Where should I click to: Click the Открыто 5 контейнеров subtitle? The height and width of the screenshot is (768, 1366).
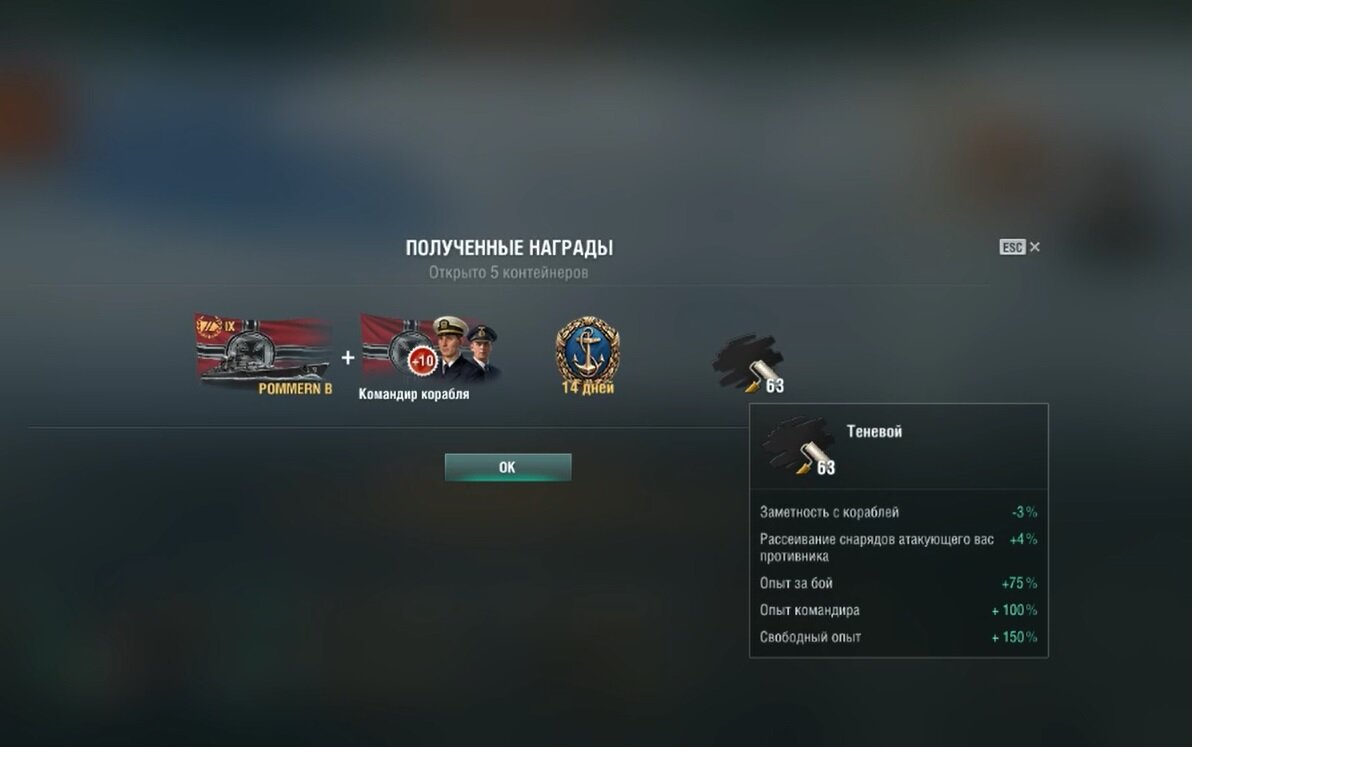point(509,272)
